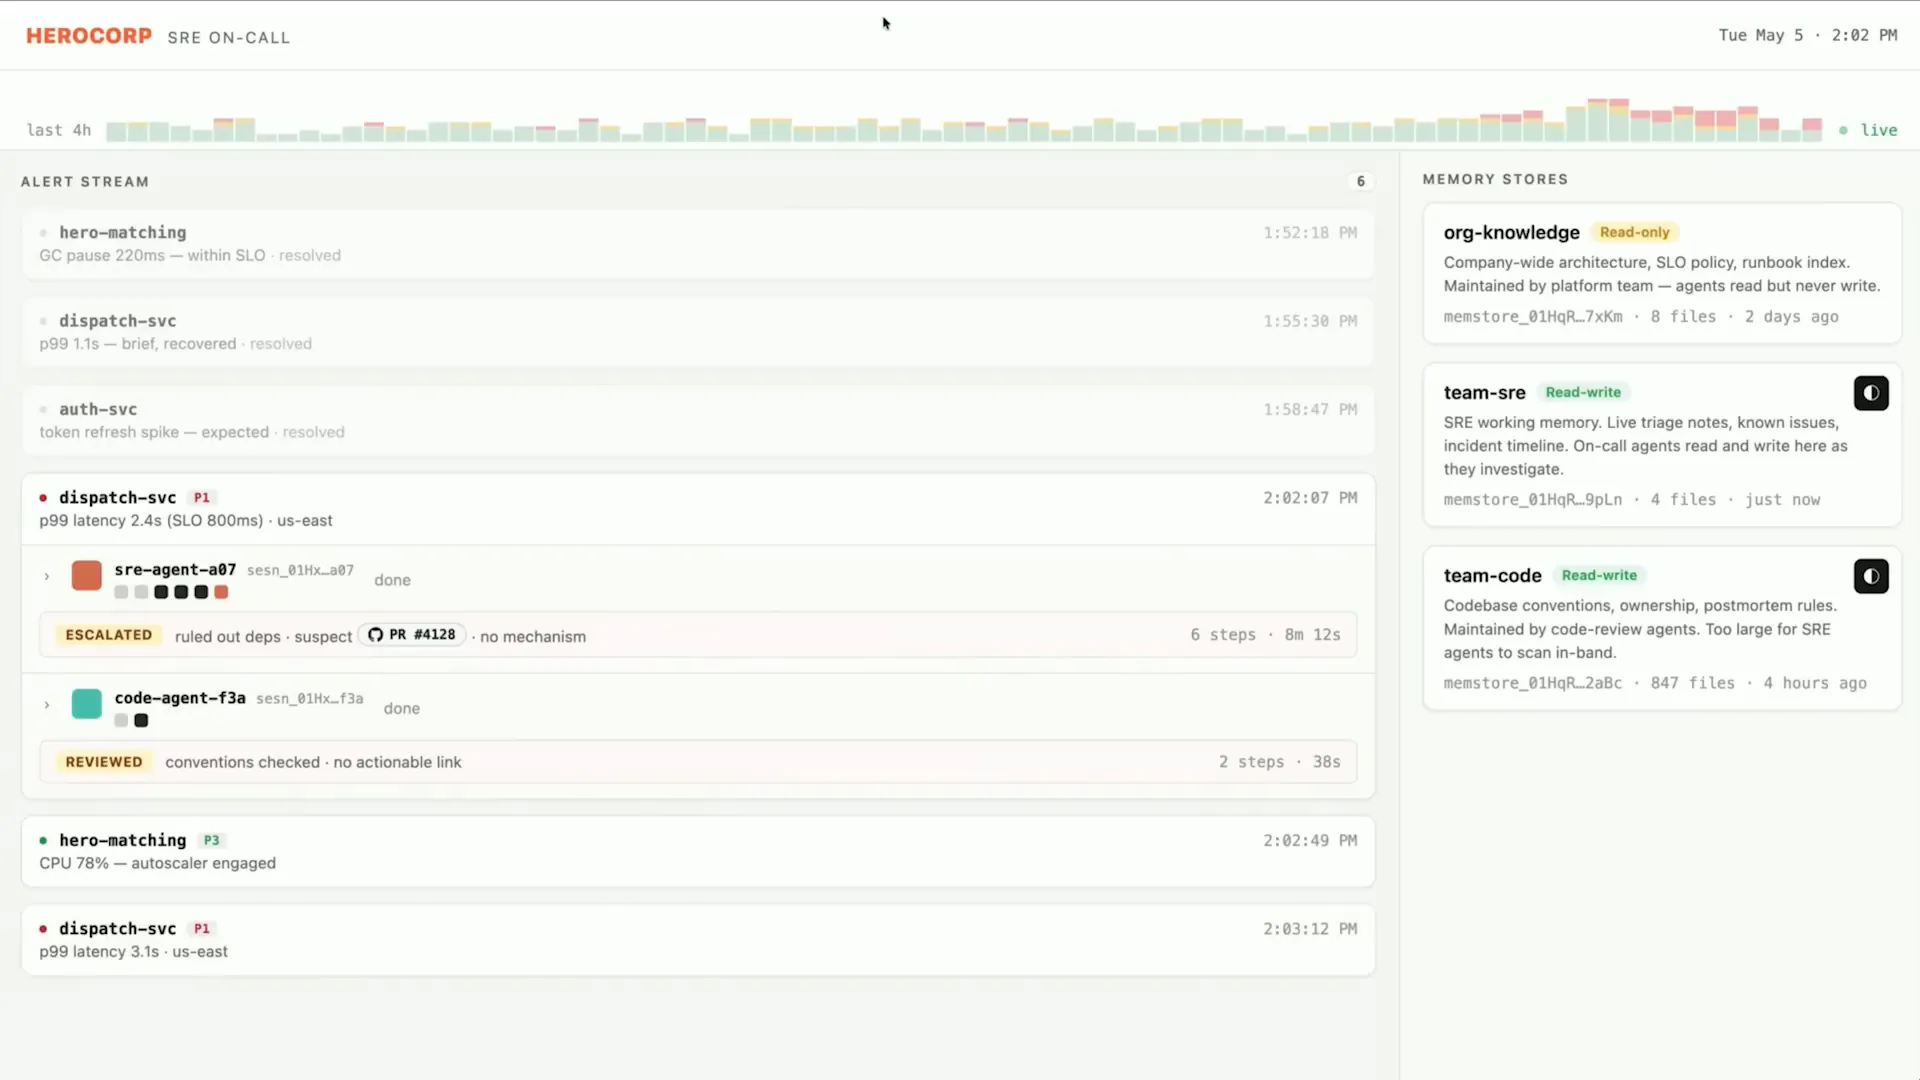Select the resolved auth-svc token refresh alert
Viewport: 1920px width, 1080px height.
coord(698,420)
